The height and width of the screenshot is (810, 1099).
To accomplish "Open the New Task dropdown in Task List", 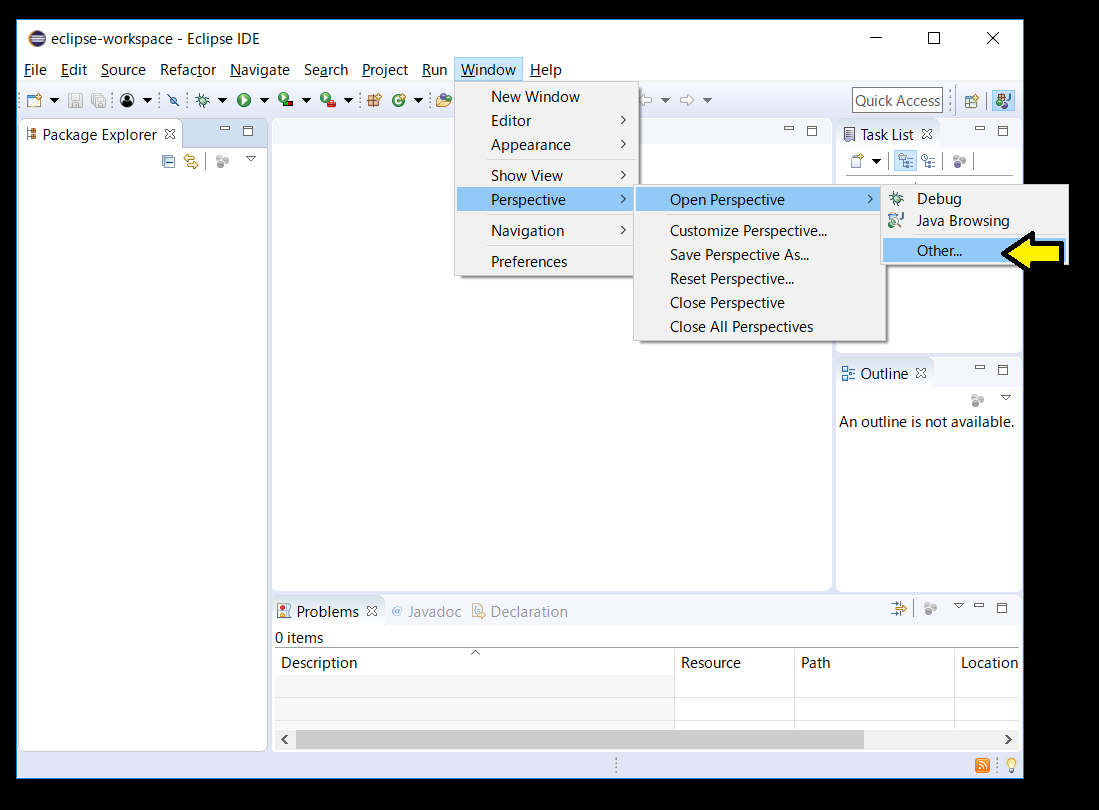I will [x=876, y=162].
